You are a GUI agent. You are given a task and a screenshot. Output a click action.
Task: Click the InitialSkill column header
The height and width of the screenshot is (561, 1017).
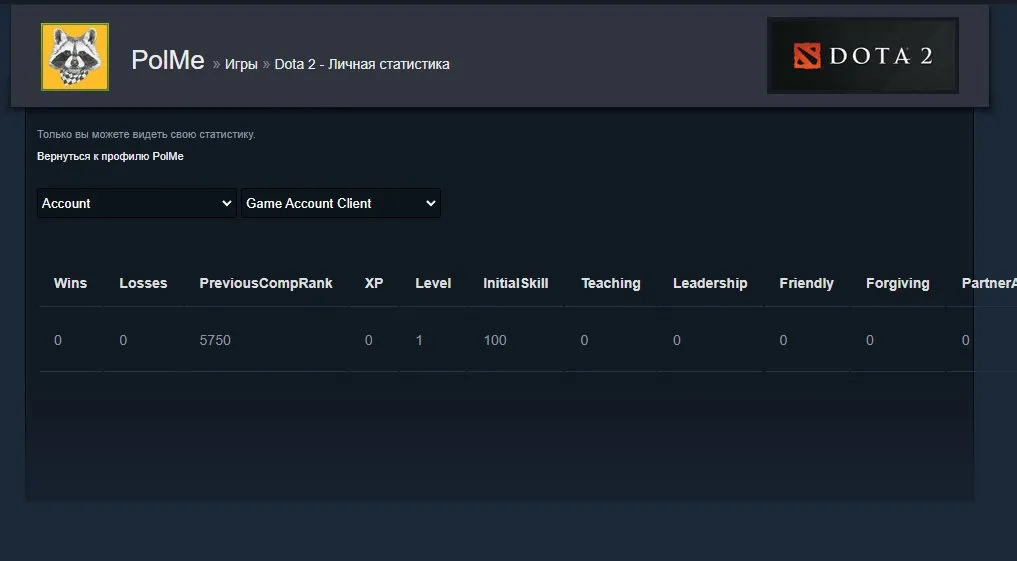click(x=516, y=283)
